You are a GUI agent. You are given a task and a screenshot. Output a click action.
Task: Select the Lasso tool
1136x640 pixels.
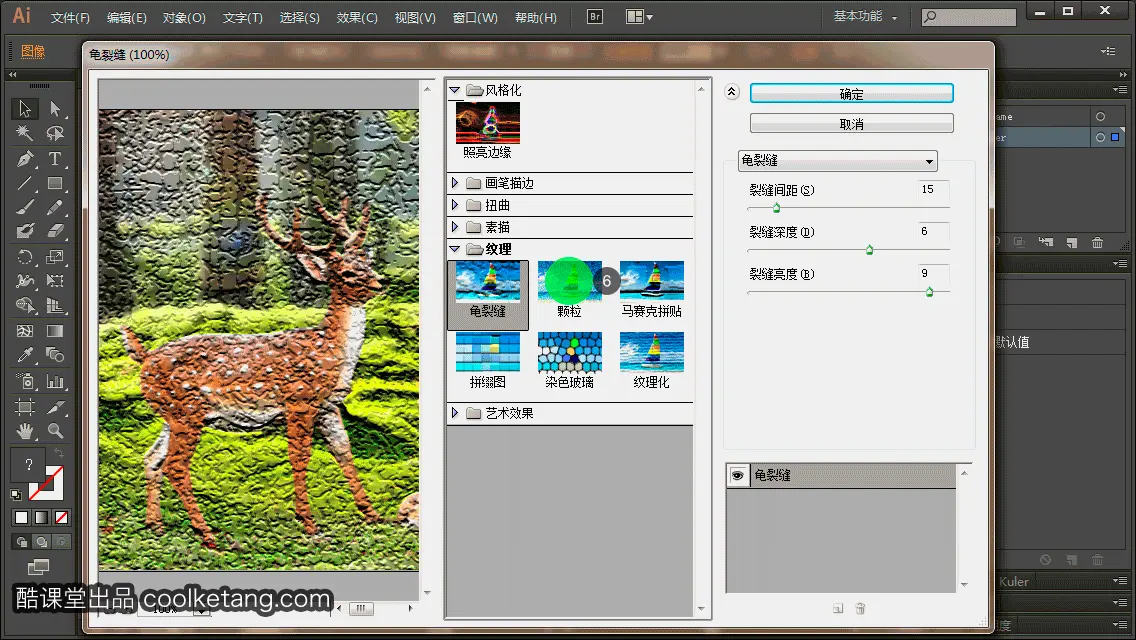(x=55, y=133)
